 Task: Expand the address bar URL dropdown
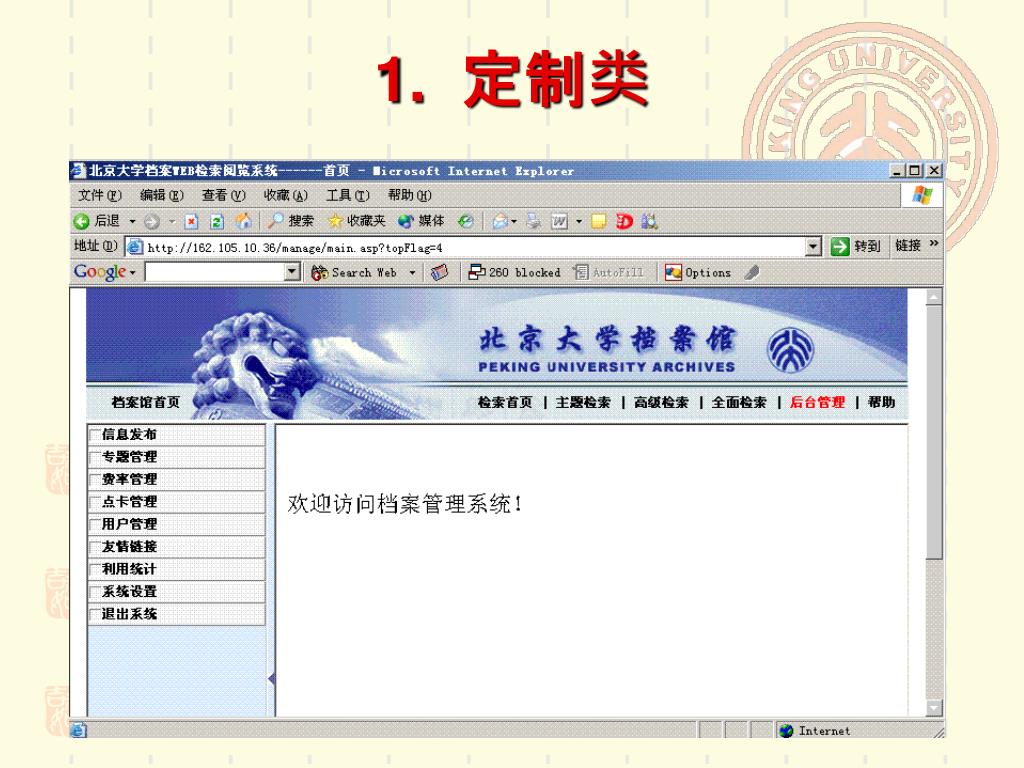[813, 247]
